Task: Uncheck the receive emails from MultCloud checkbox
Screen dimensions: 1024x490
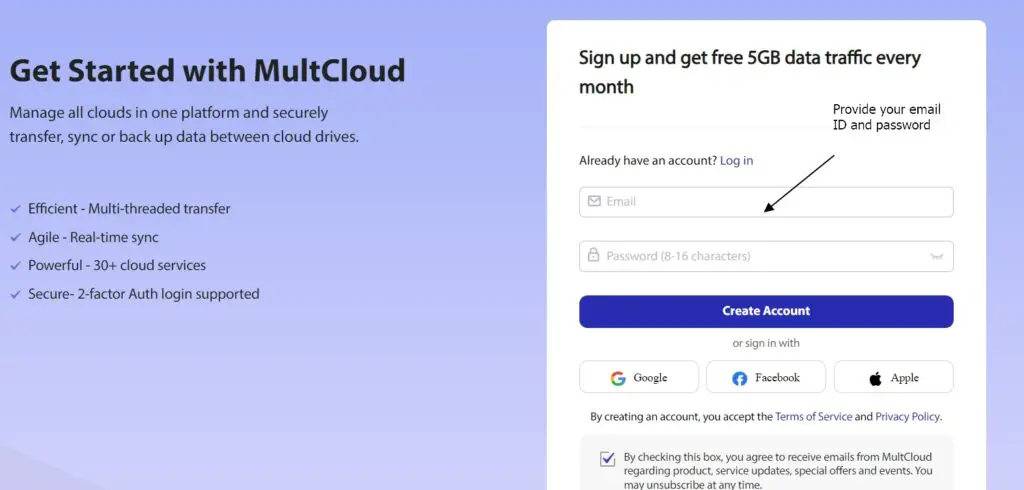Action: pos(607,459)
